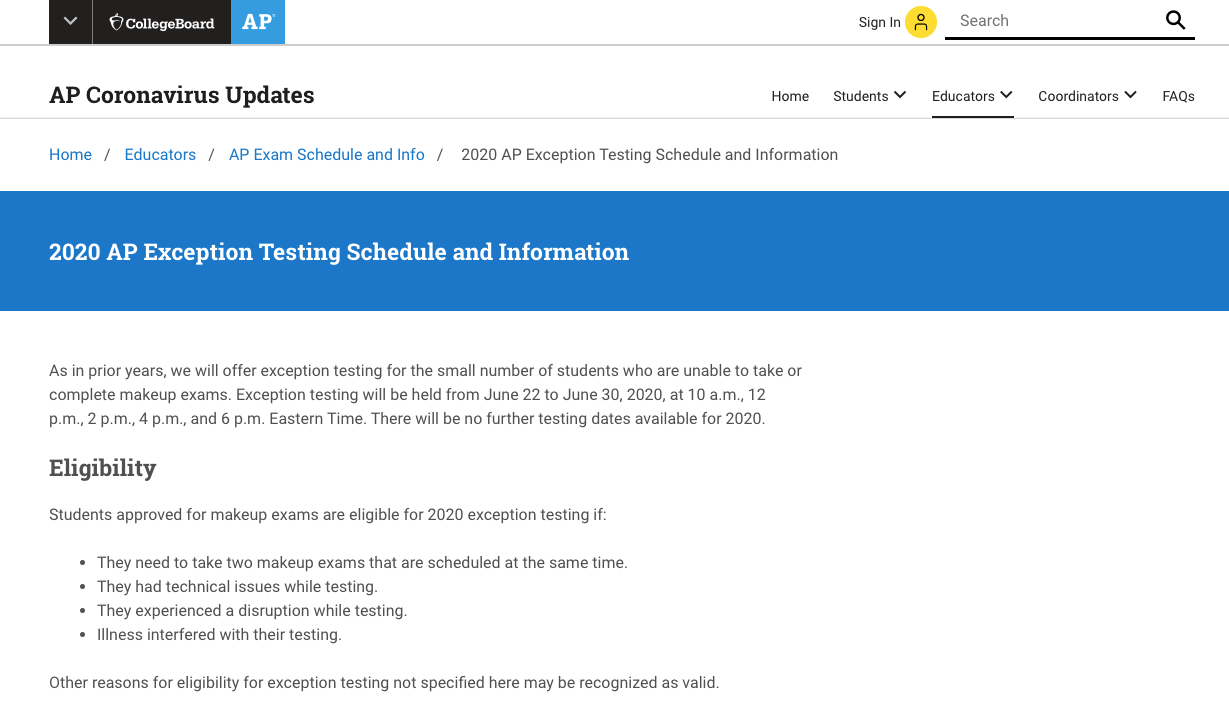
Task: Open the Educators breadcrumb link
Action: click(x=160, y=155)
